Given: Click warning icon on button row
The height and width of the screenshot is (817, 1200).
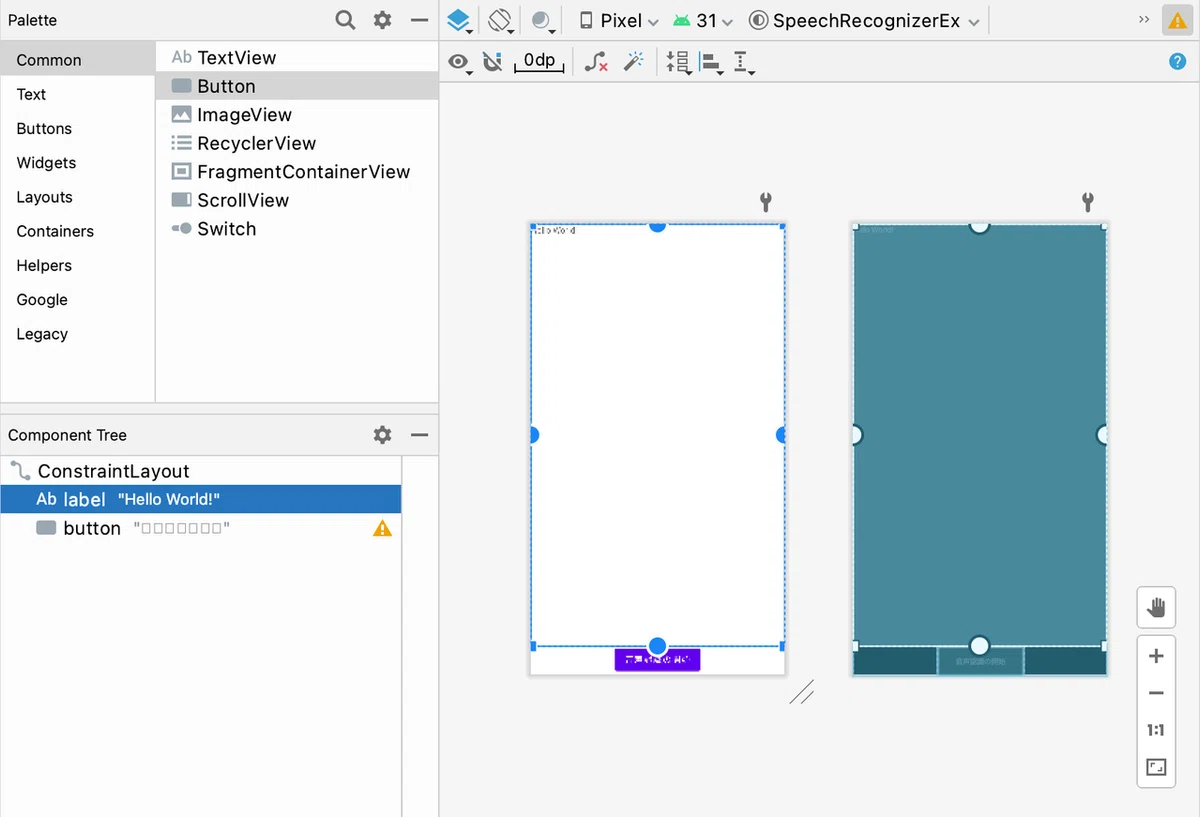Looking at the screenshot, I should tap(382, 528).
